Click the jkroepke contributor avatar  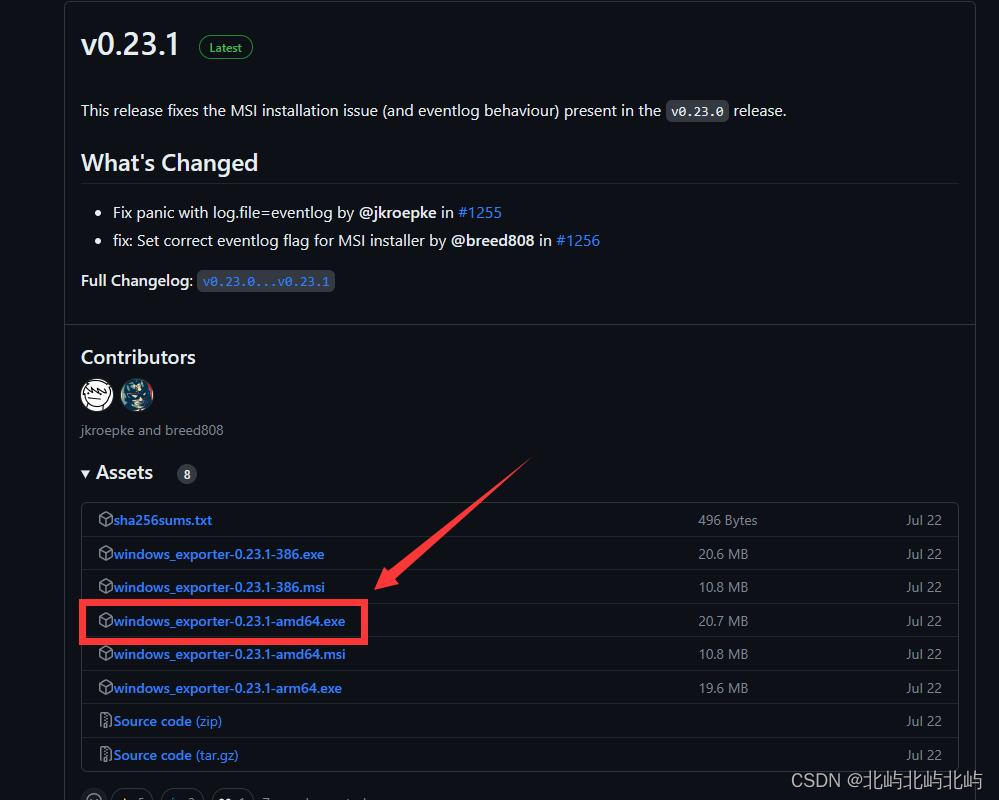tap(97, 395)
